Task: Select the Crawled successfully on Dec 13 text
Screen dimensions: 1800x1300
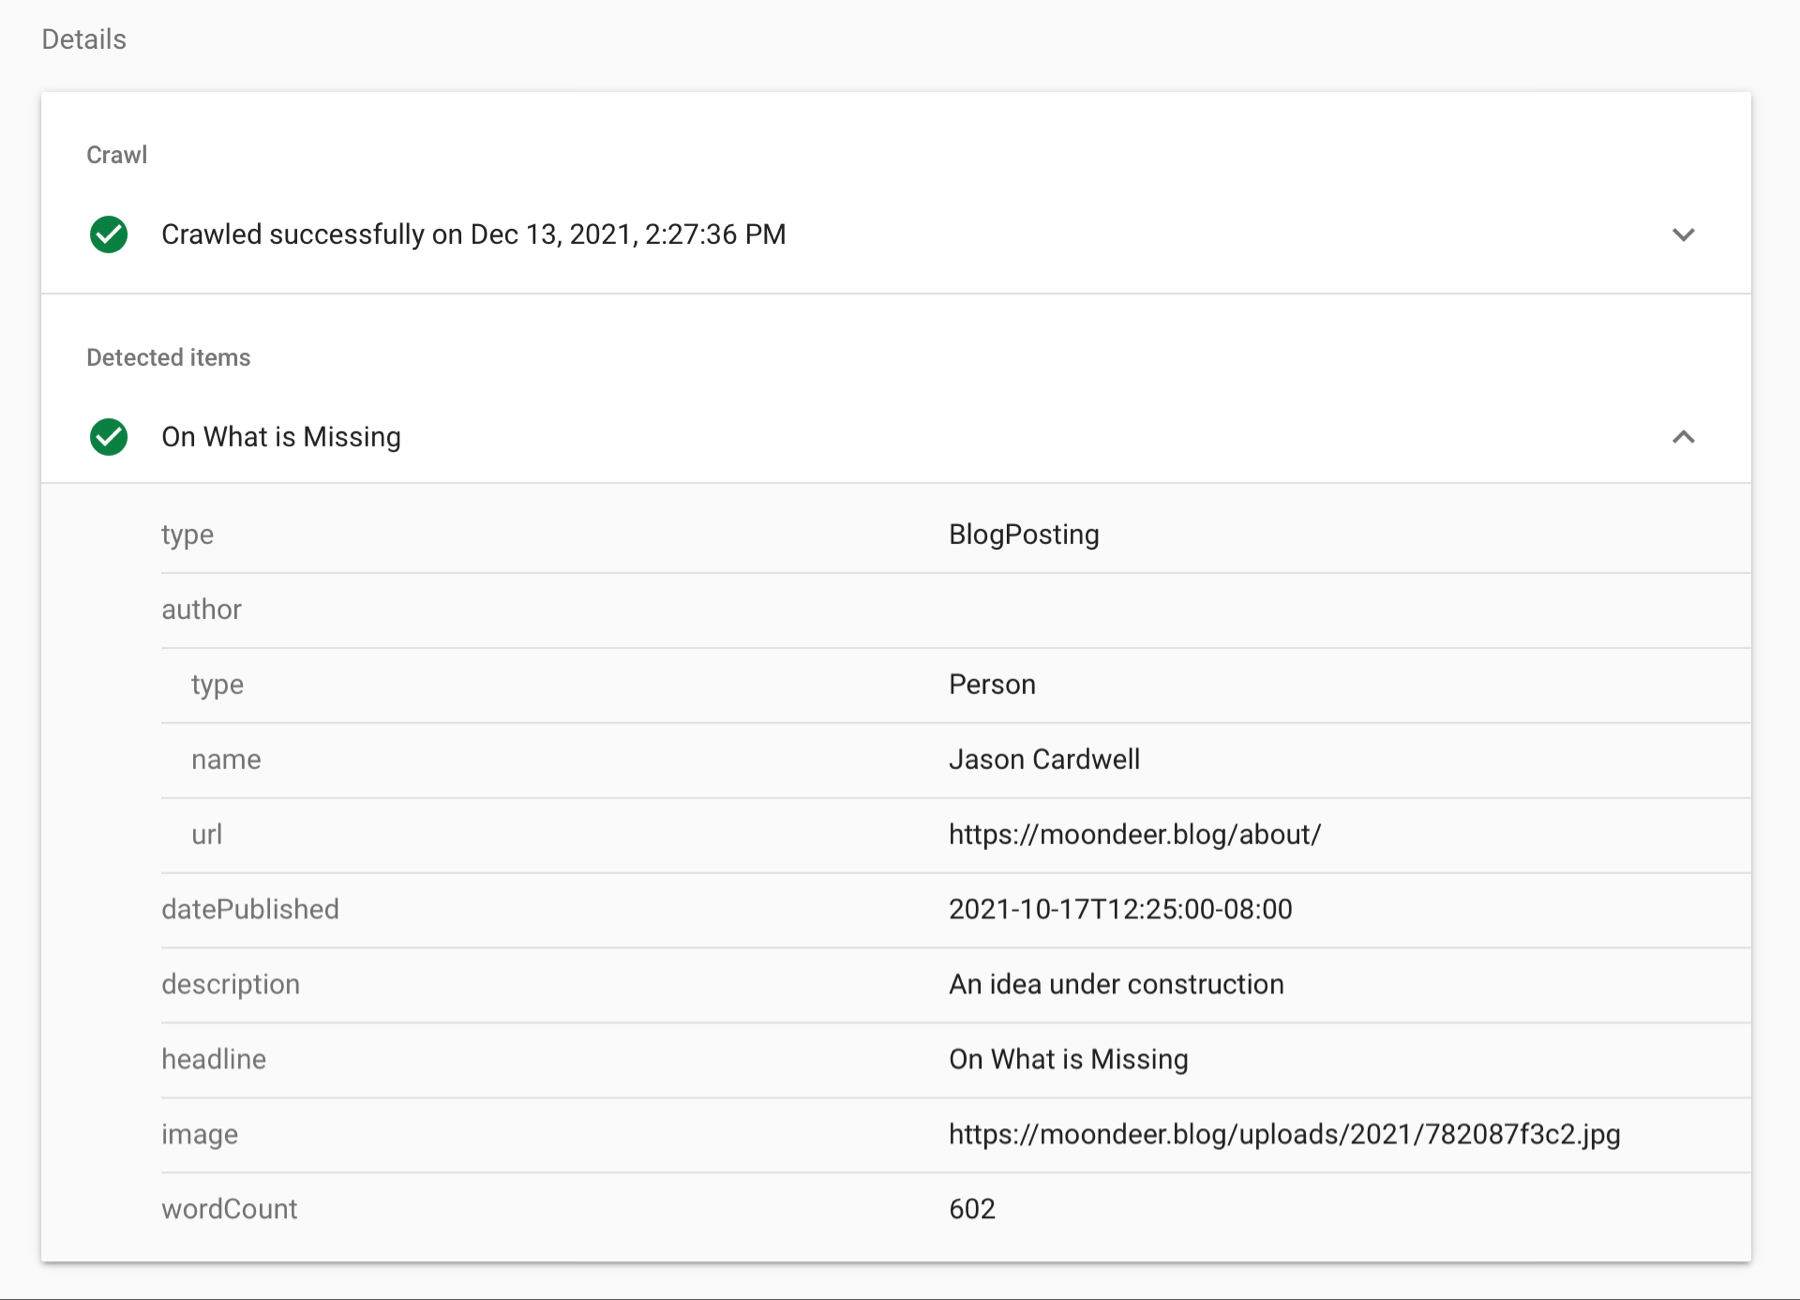Action: pyautogui.click(x=473, y=235)
